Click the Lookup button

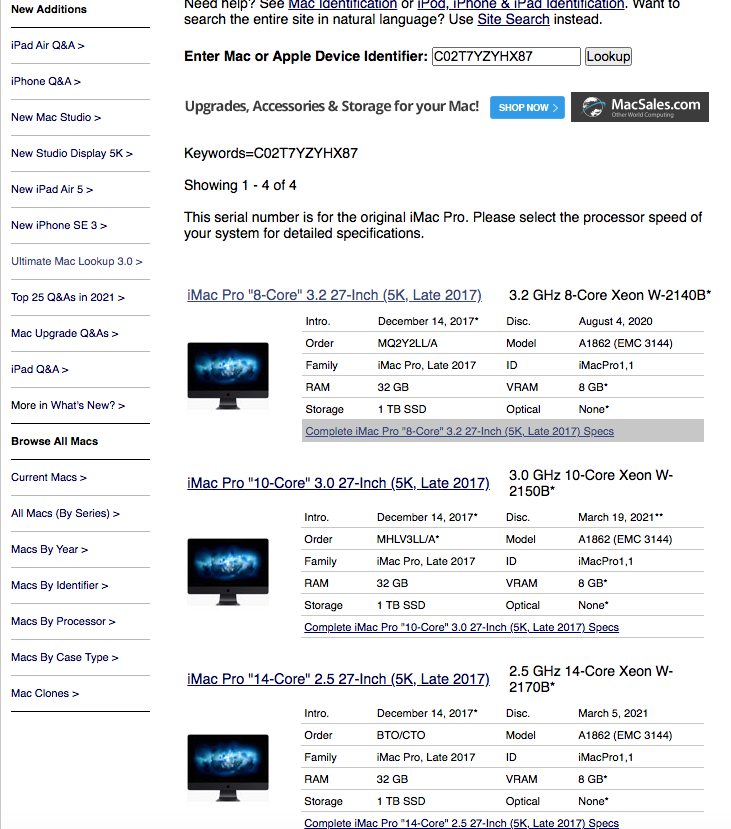[608, 57]
